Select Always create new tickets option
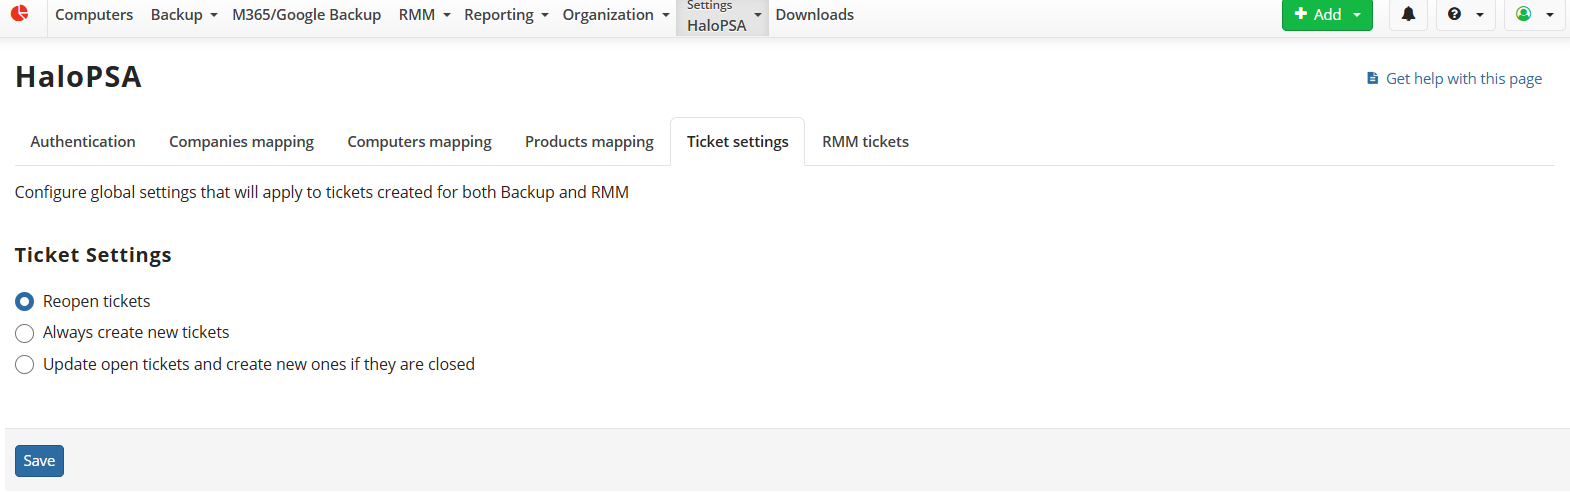The image size is (1570, 494). (x=25, y=333)
